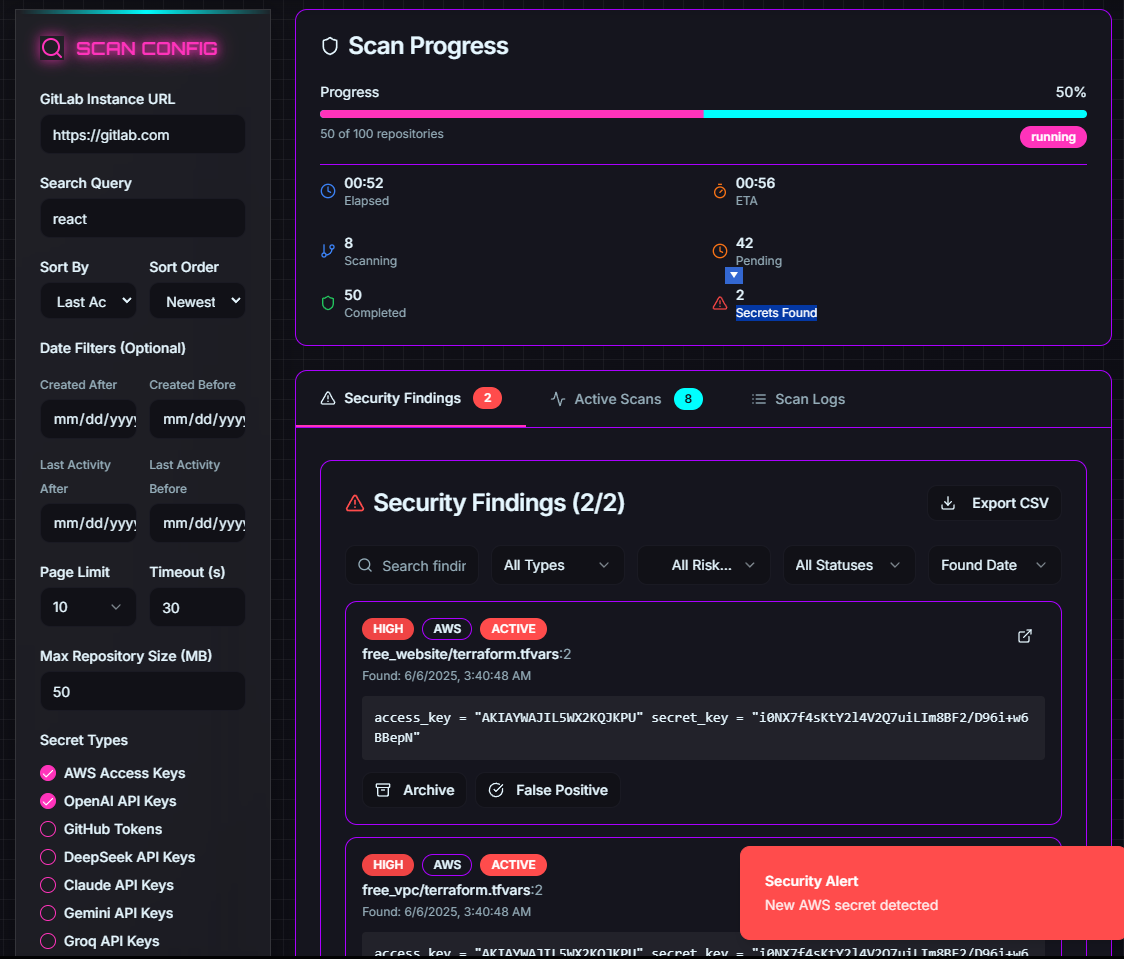This screenshot has width=1124, height=959.
Task: Click the Timeout (s) field
Action: point(197,607)
